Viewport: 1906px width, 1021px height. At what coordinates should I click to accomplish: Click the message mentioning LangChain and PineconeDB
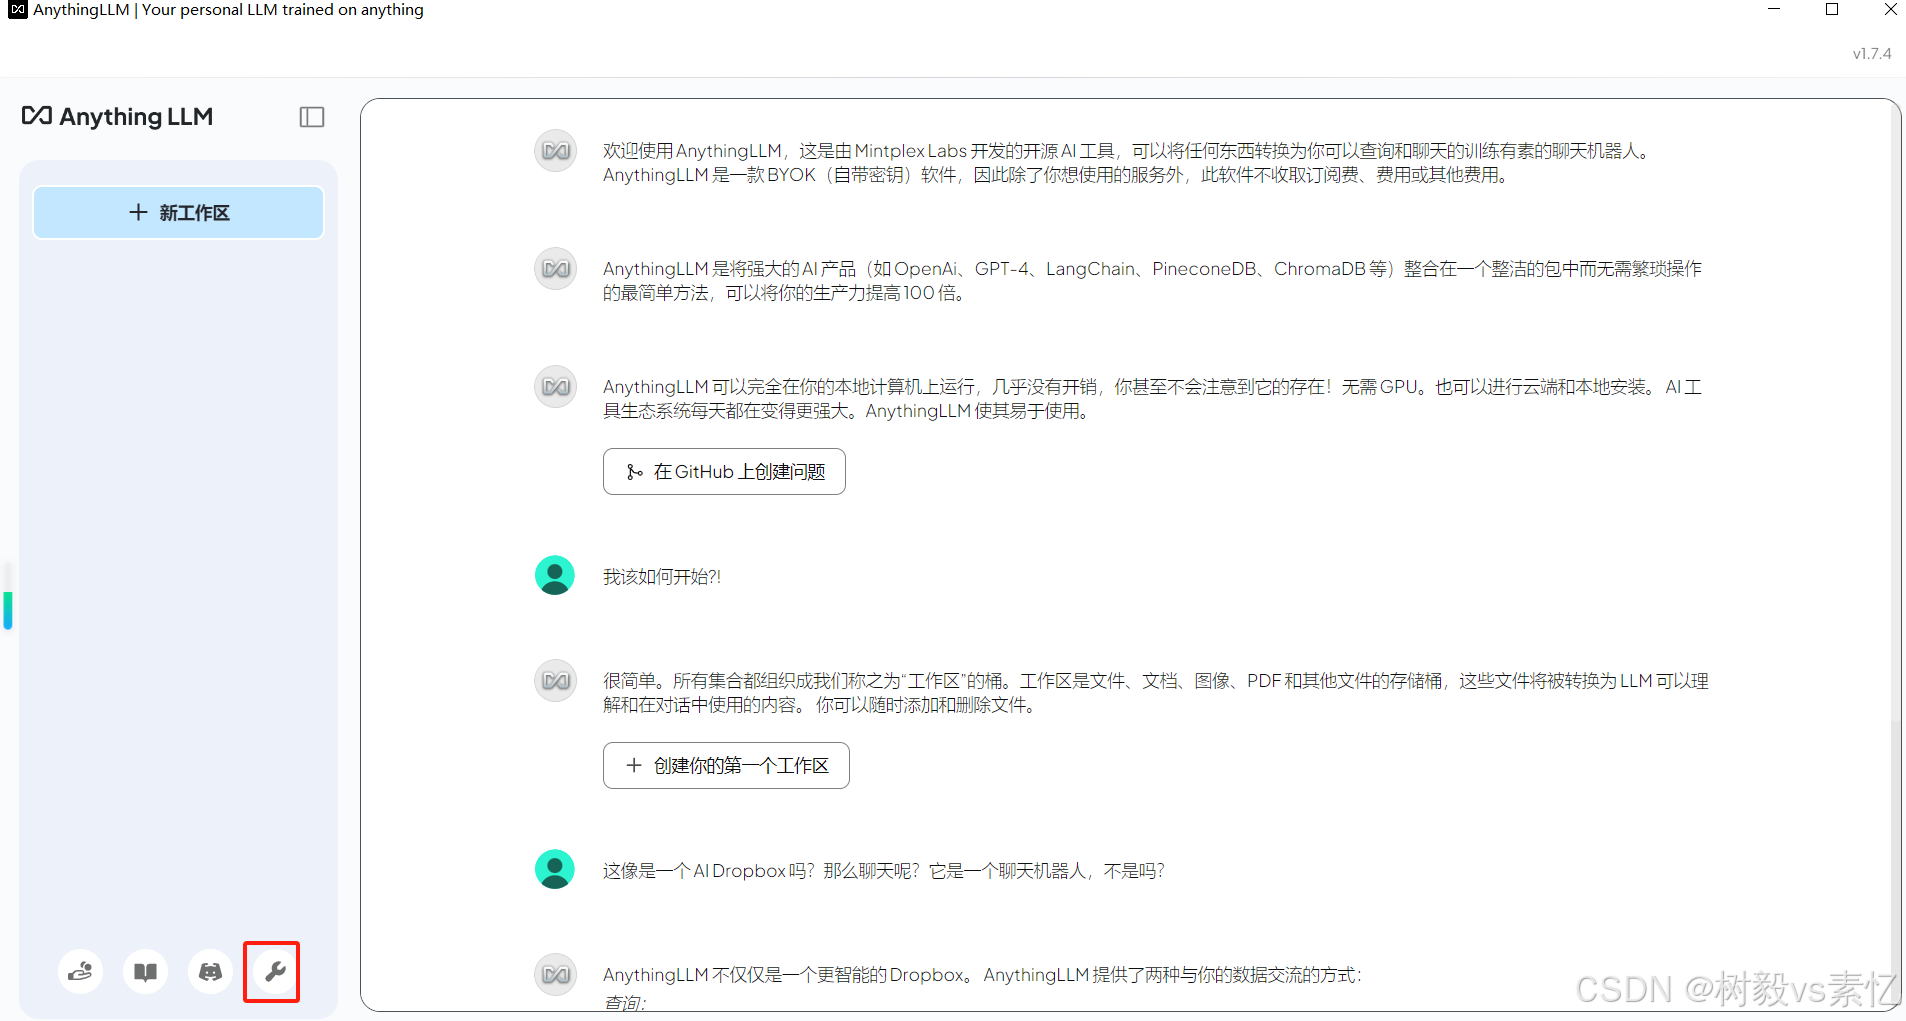tap(1152, 281)
